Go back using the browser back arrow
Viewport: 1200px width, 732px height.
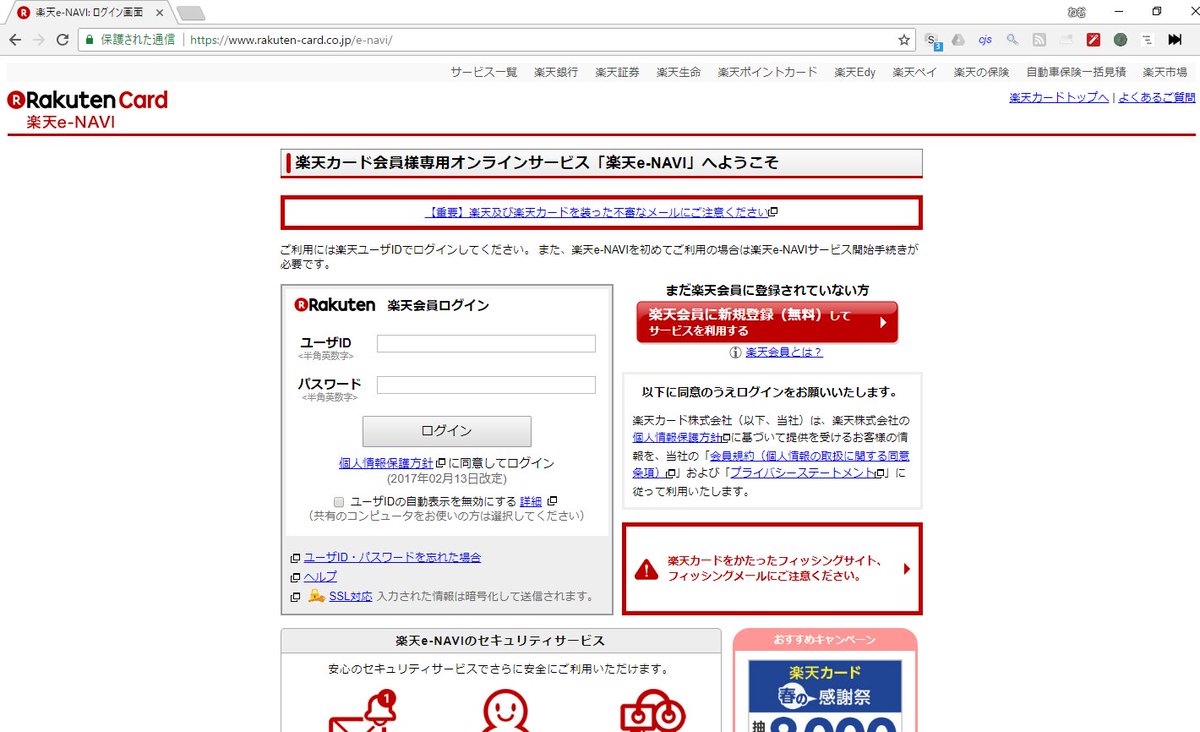[x=14, y=40]
